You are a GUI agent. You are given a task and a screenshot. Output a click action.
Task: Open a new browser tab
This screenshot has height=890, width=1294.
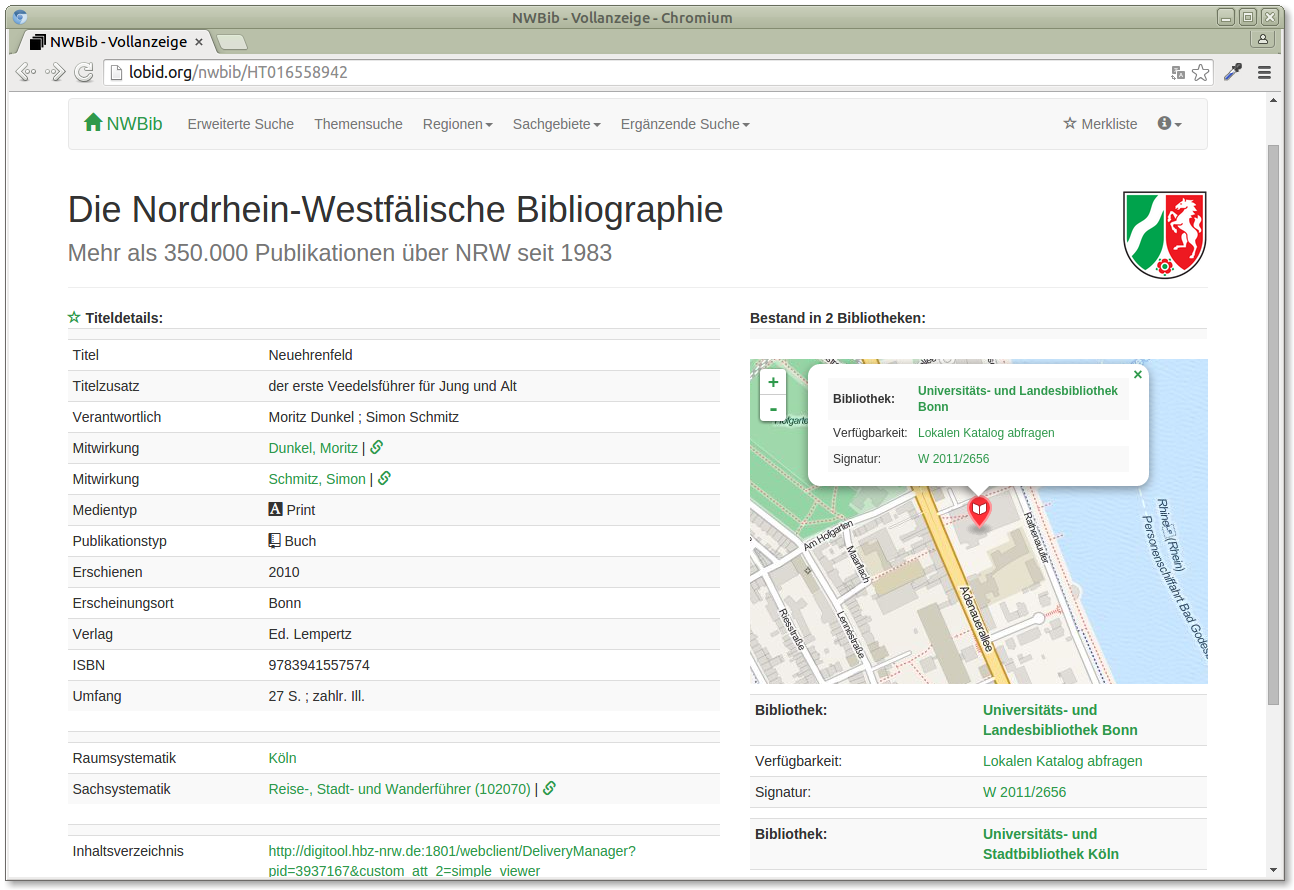(232, 42)
